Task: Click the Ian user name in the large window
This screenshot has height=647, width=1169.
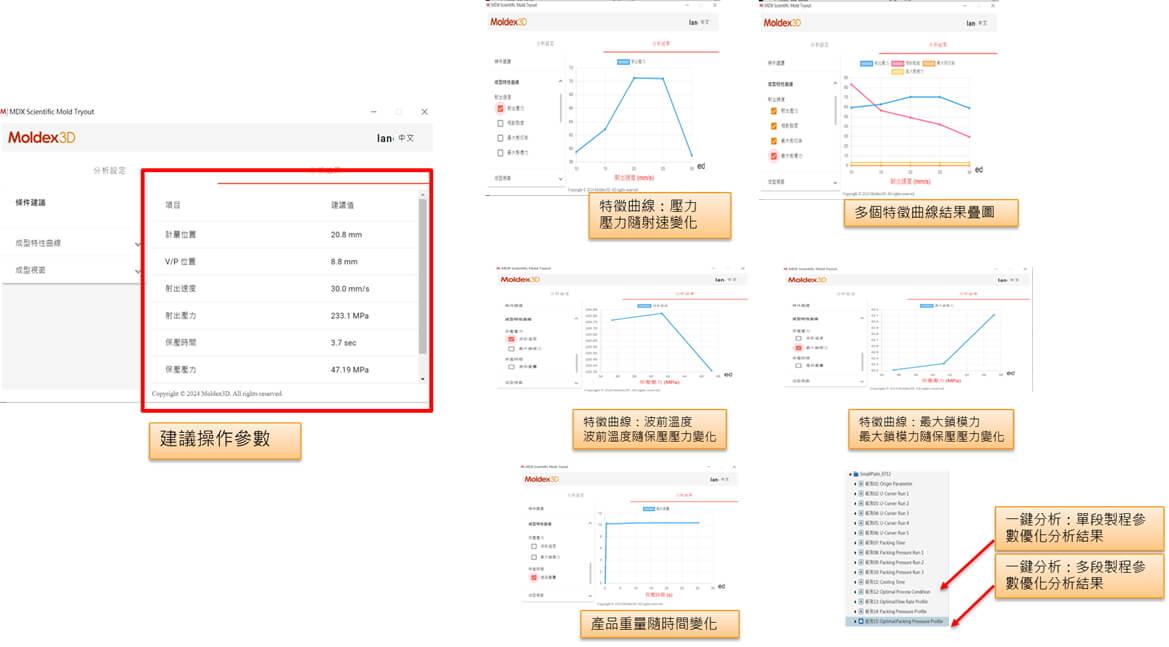Action: (385, 139)
